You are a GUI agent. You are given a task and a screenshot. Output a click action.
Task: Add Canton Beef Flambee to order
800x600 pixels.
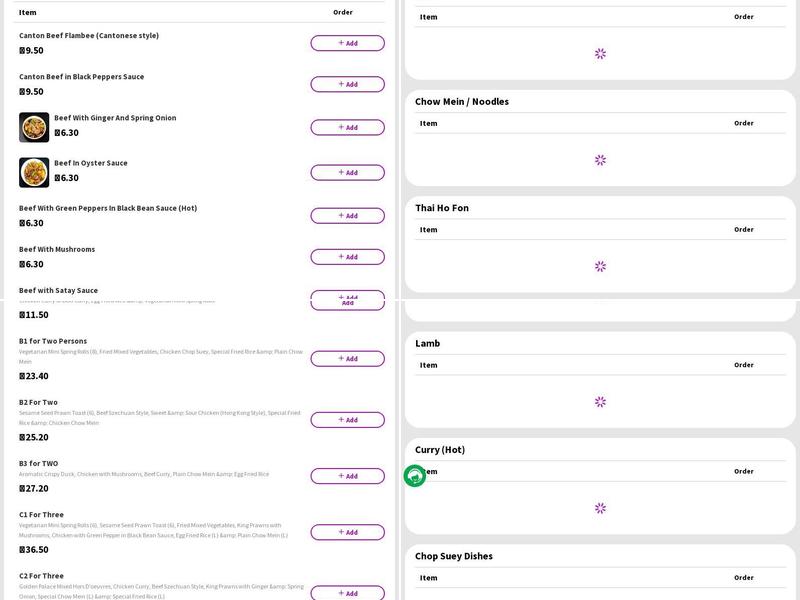pyautogui.click(x=347, y=43)
